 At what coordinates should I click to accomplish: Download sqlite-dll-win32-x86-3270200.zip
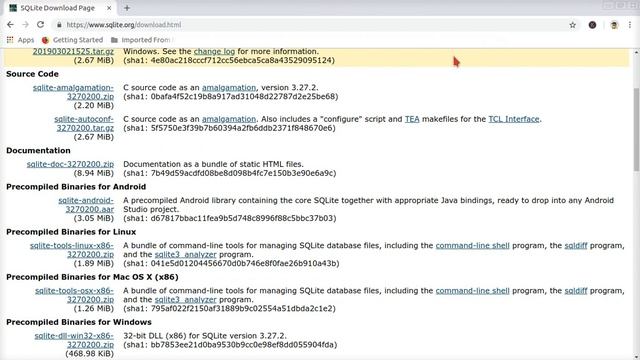[x=74, y=340]
